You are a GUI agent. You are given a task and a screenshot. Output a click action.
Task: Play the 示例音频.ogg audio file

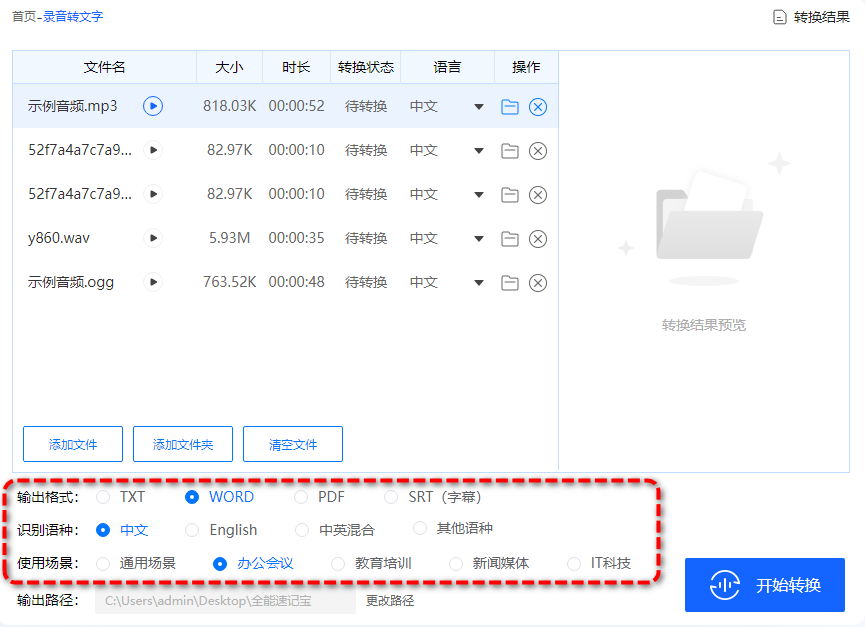[153, 282]
